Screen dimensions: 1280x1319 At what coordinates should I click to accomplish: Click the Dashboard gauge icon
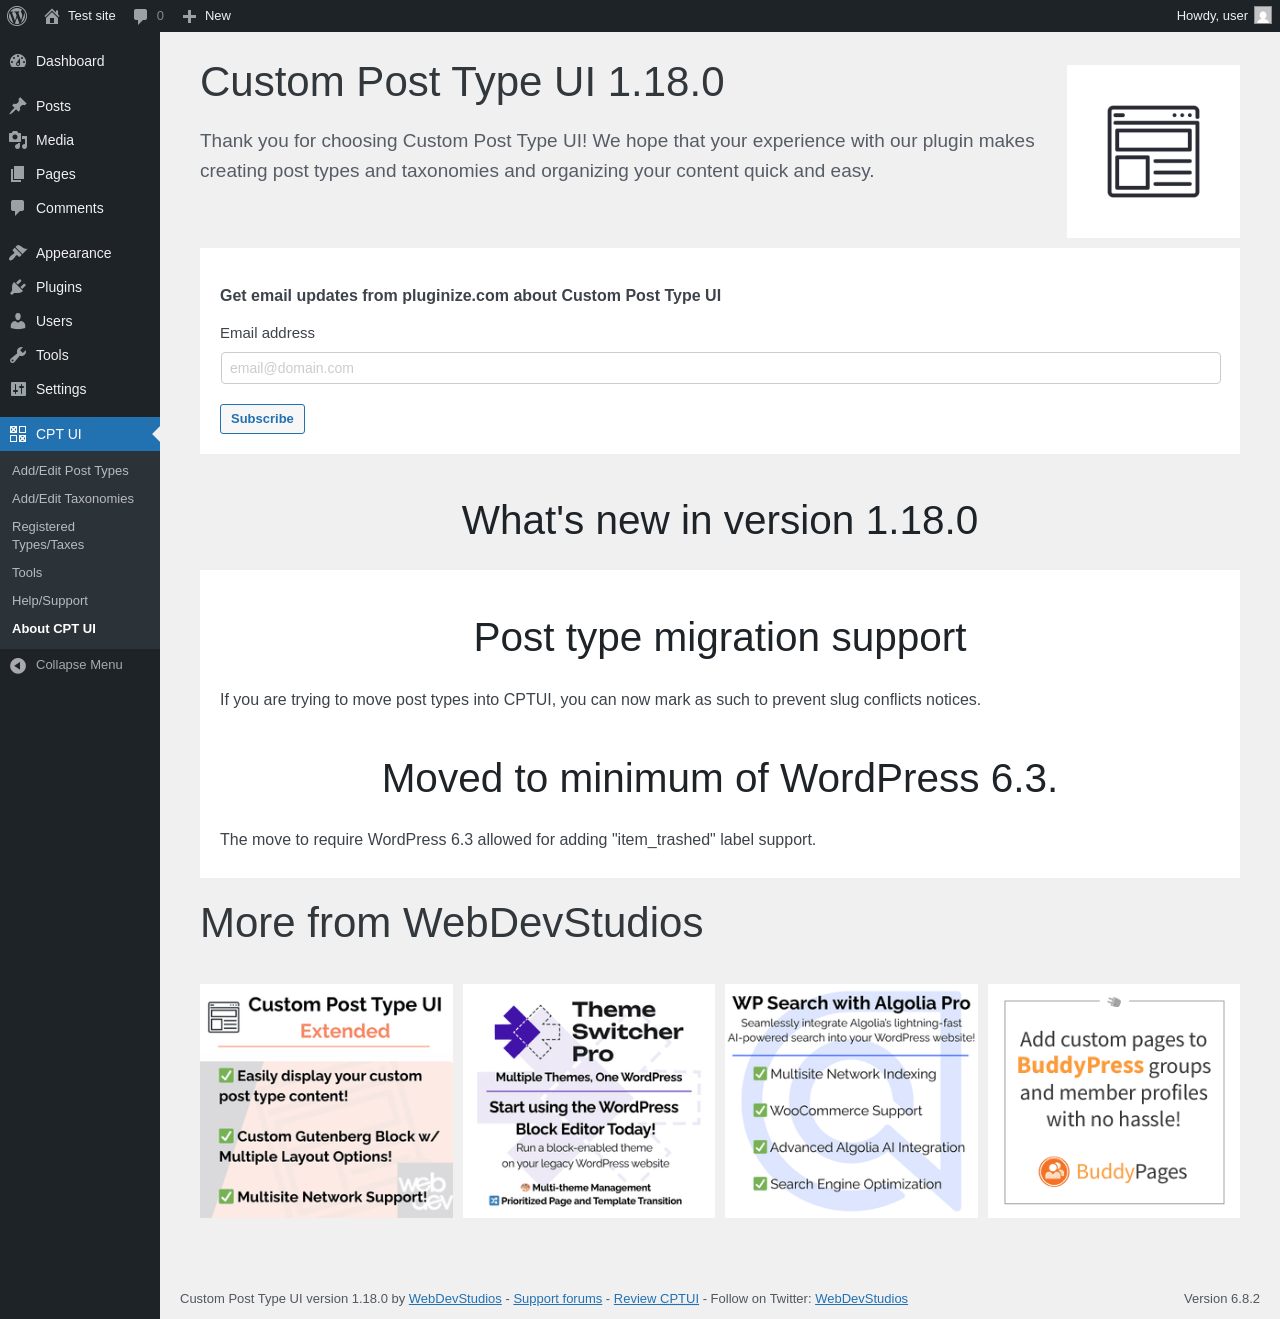tap(18, 61)
